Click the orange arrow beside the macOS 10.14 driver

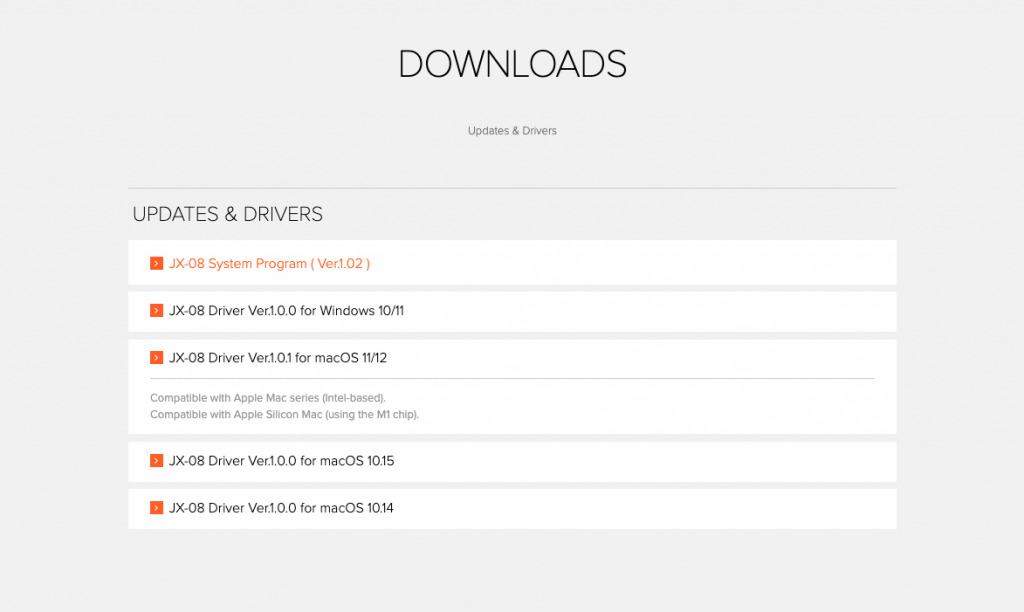pos(157,508)
